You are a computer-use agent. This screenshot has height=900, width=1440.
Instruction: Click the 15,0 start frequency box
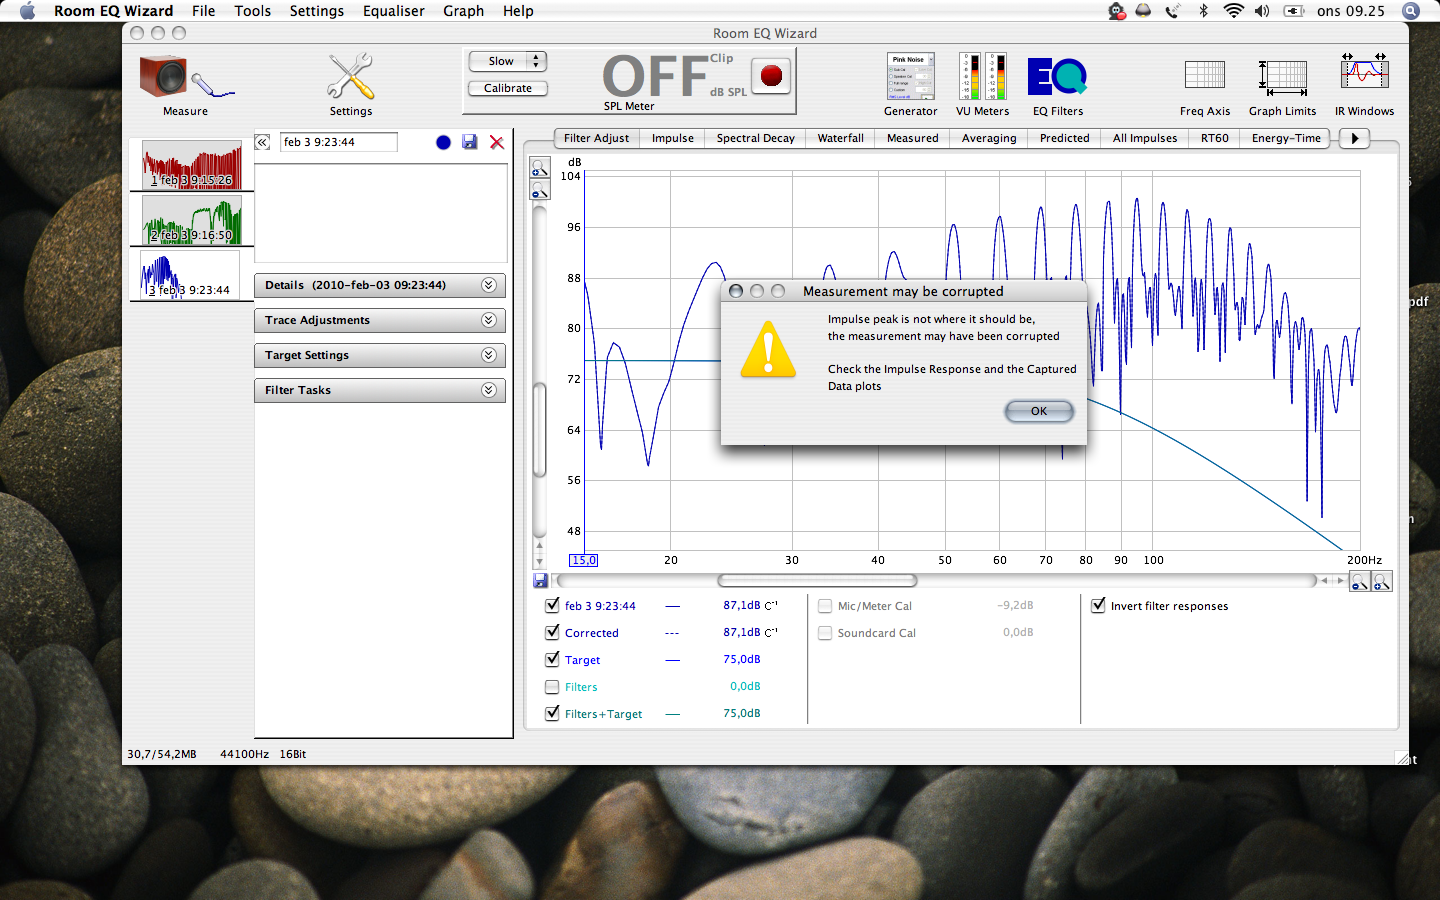[584, 560]
